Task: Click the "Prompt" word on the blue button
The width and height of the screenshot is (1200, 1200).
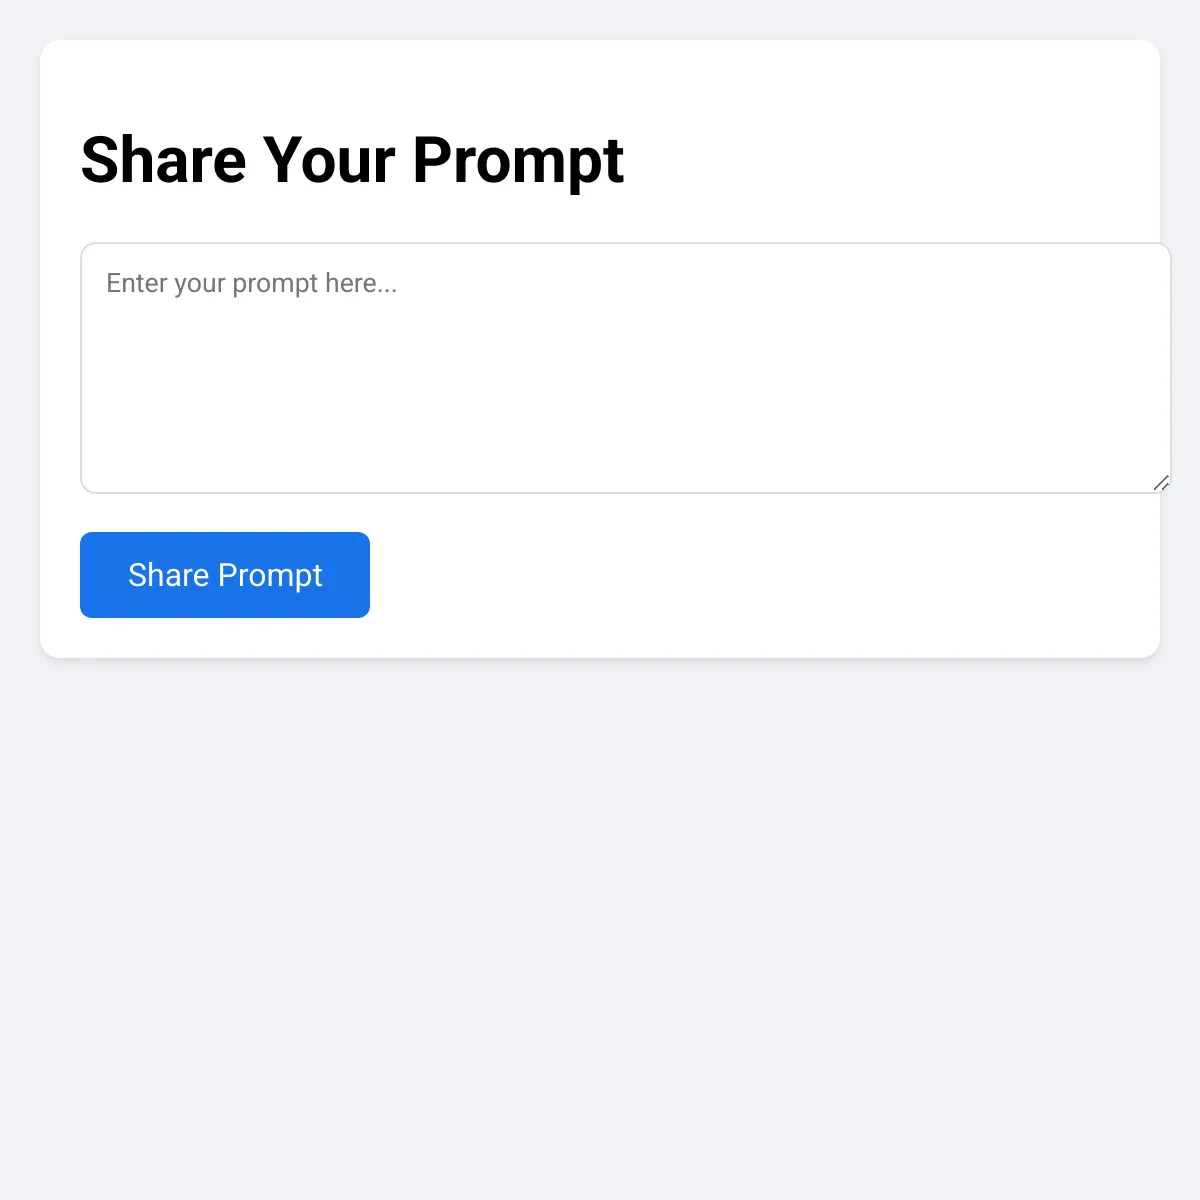Action: (270, 575)
